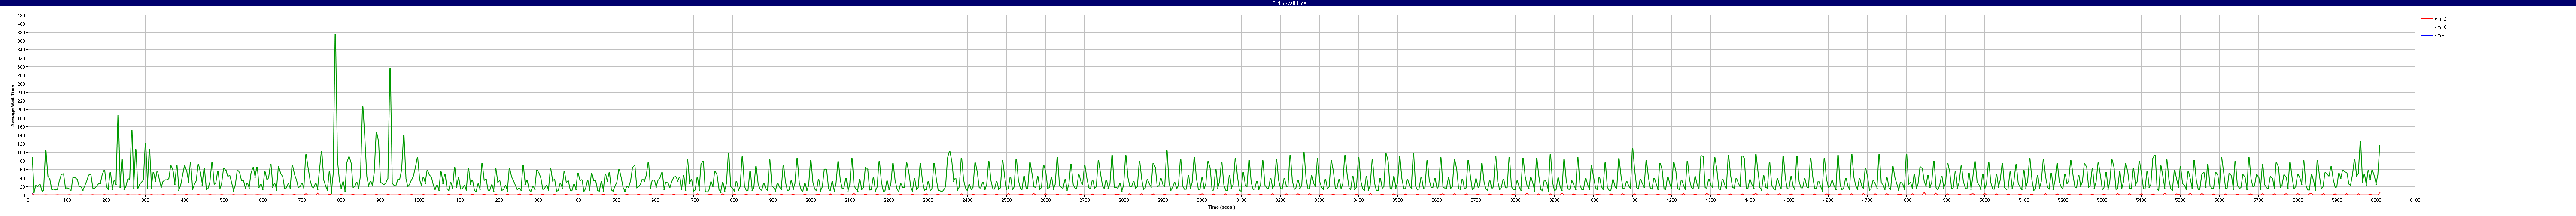Click the x-axis tick label 5500
This screenshot has height=216, width=2576.
(2180, 200)
